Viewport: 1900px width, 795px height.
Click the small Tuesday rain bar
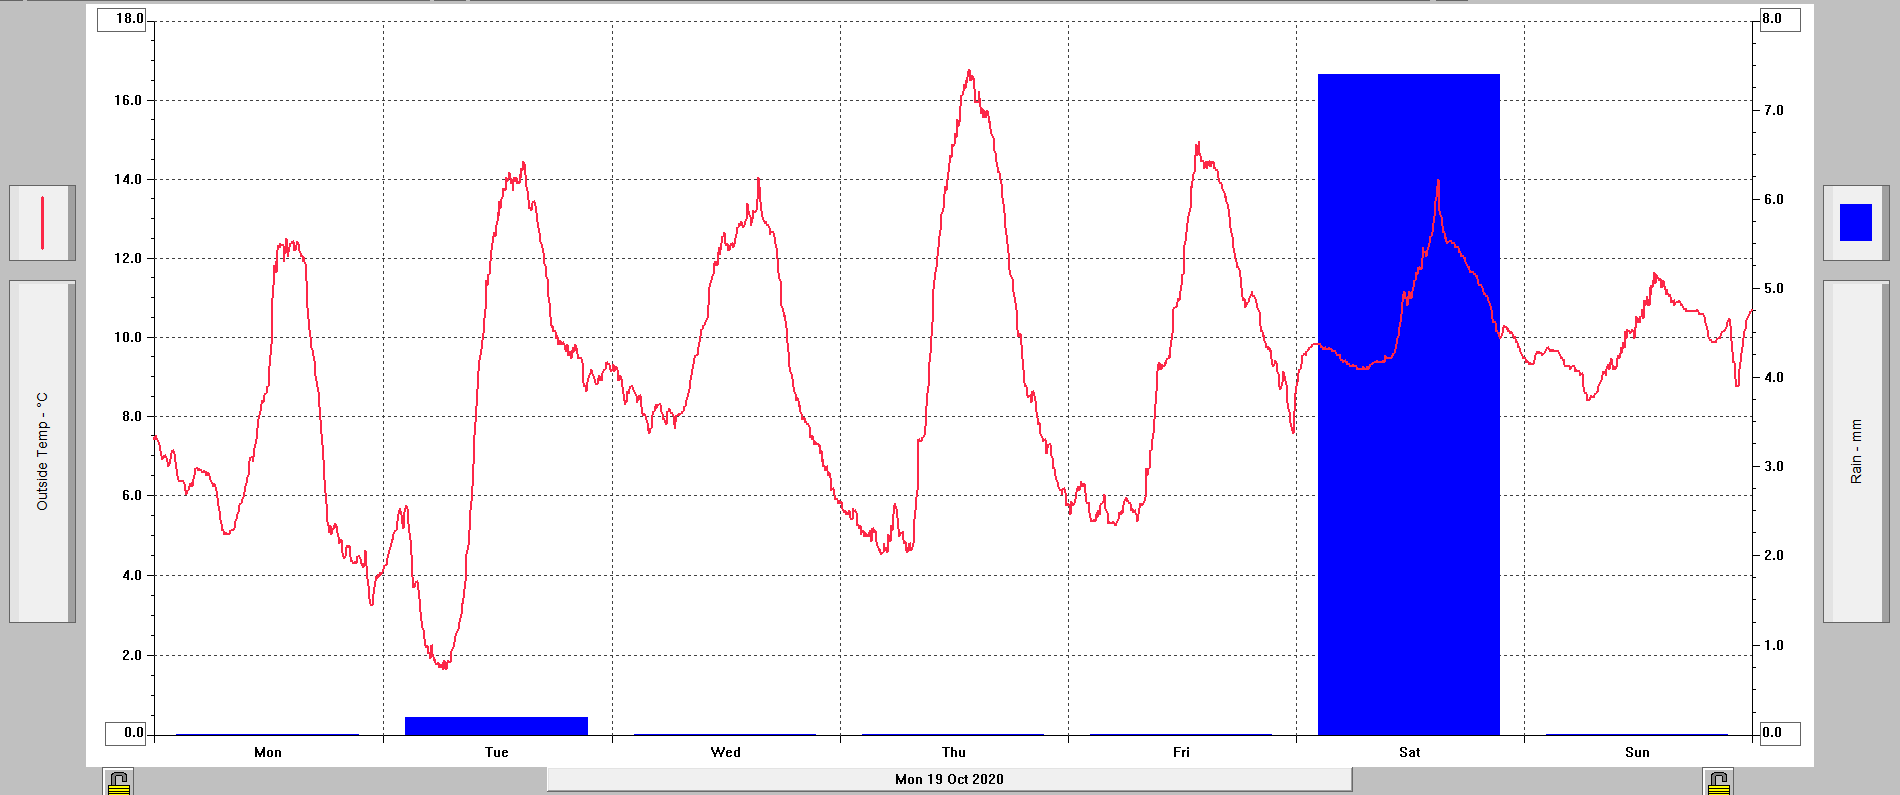point(496,726)
